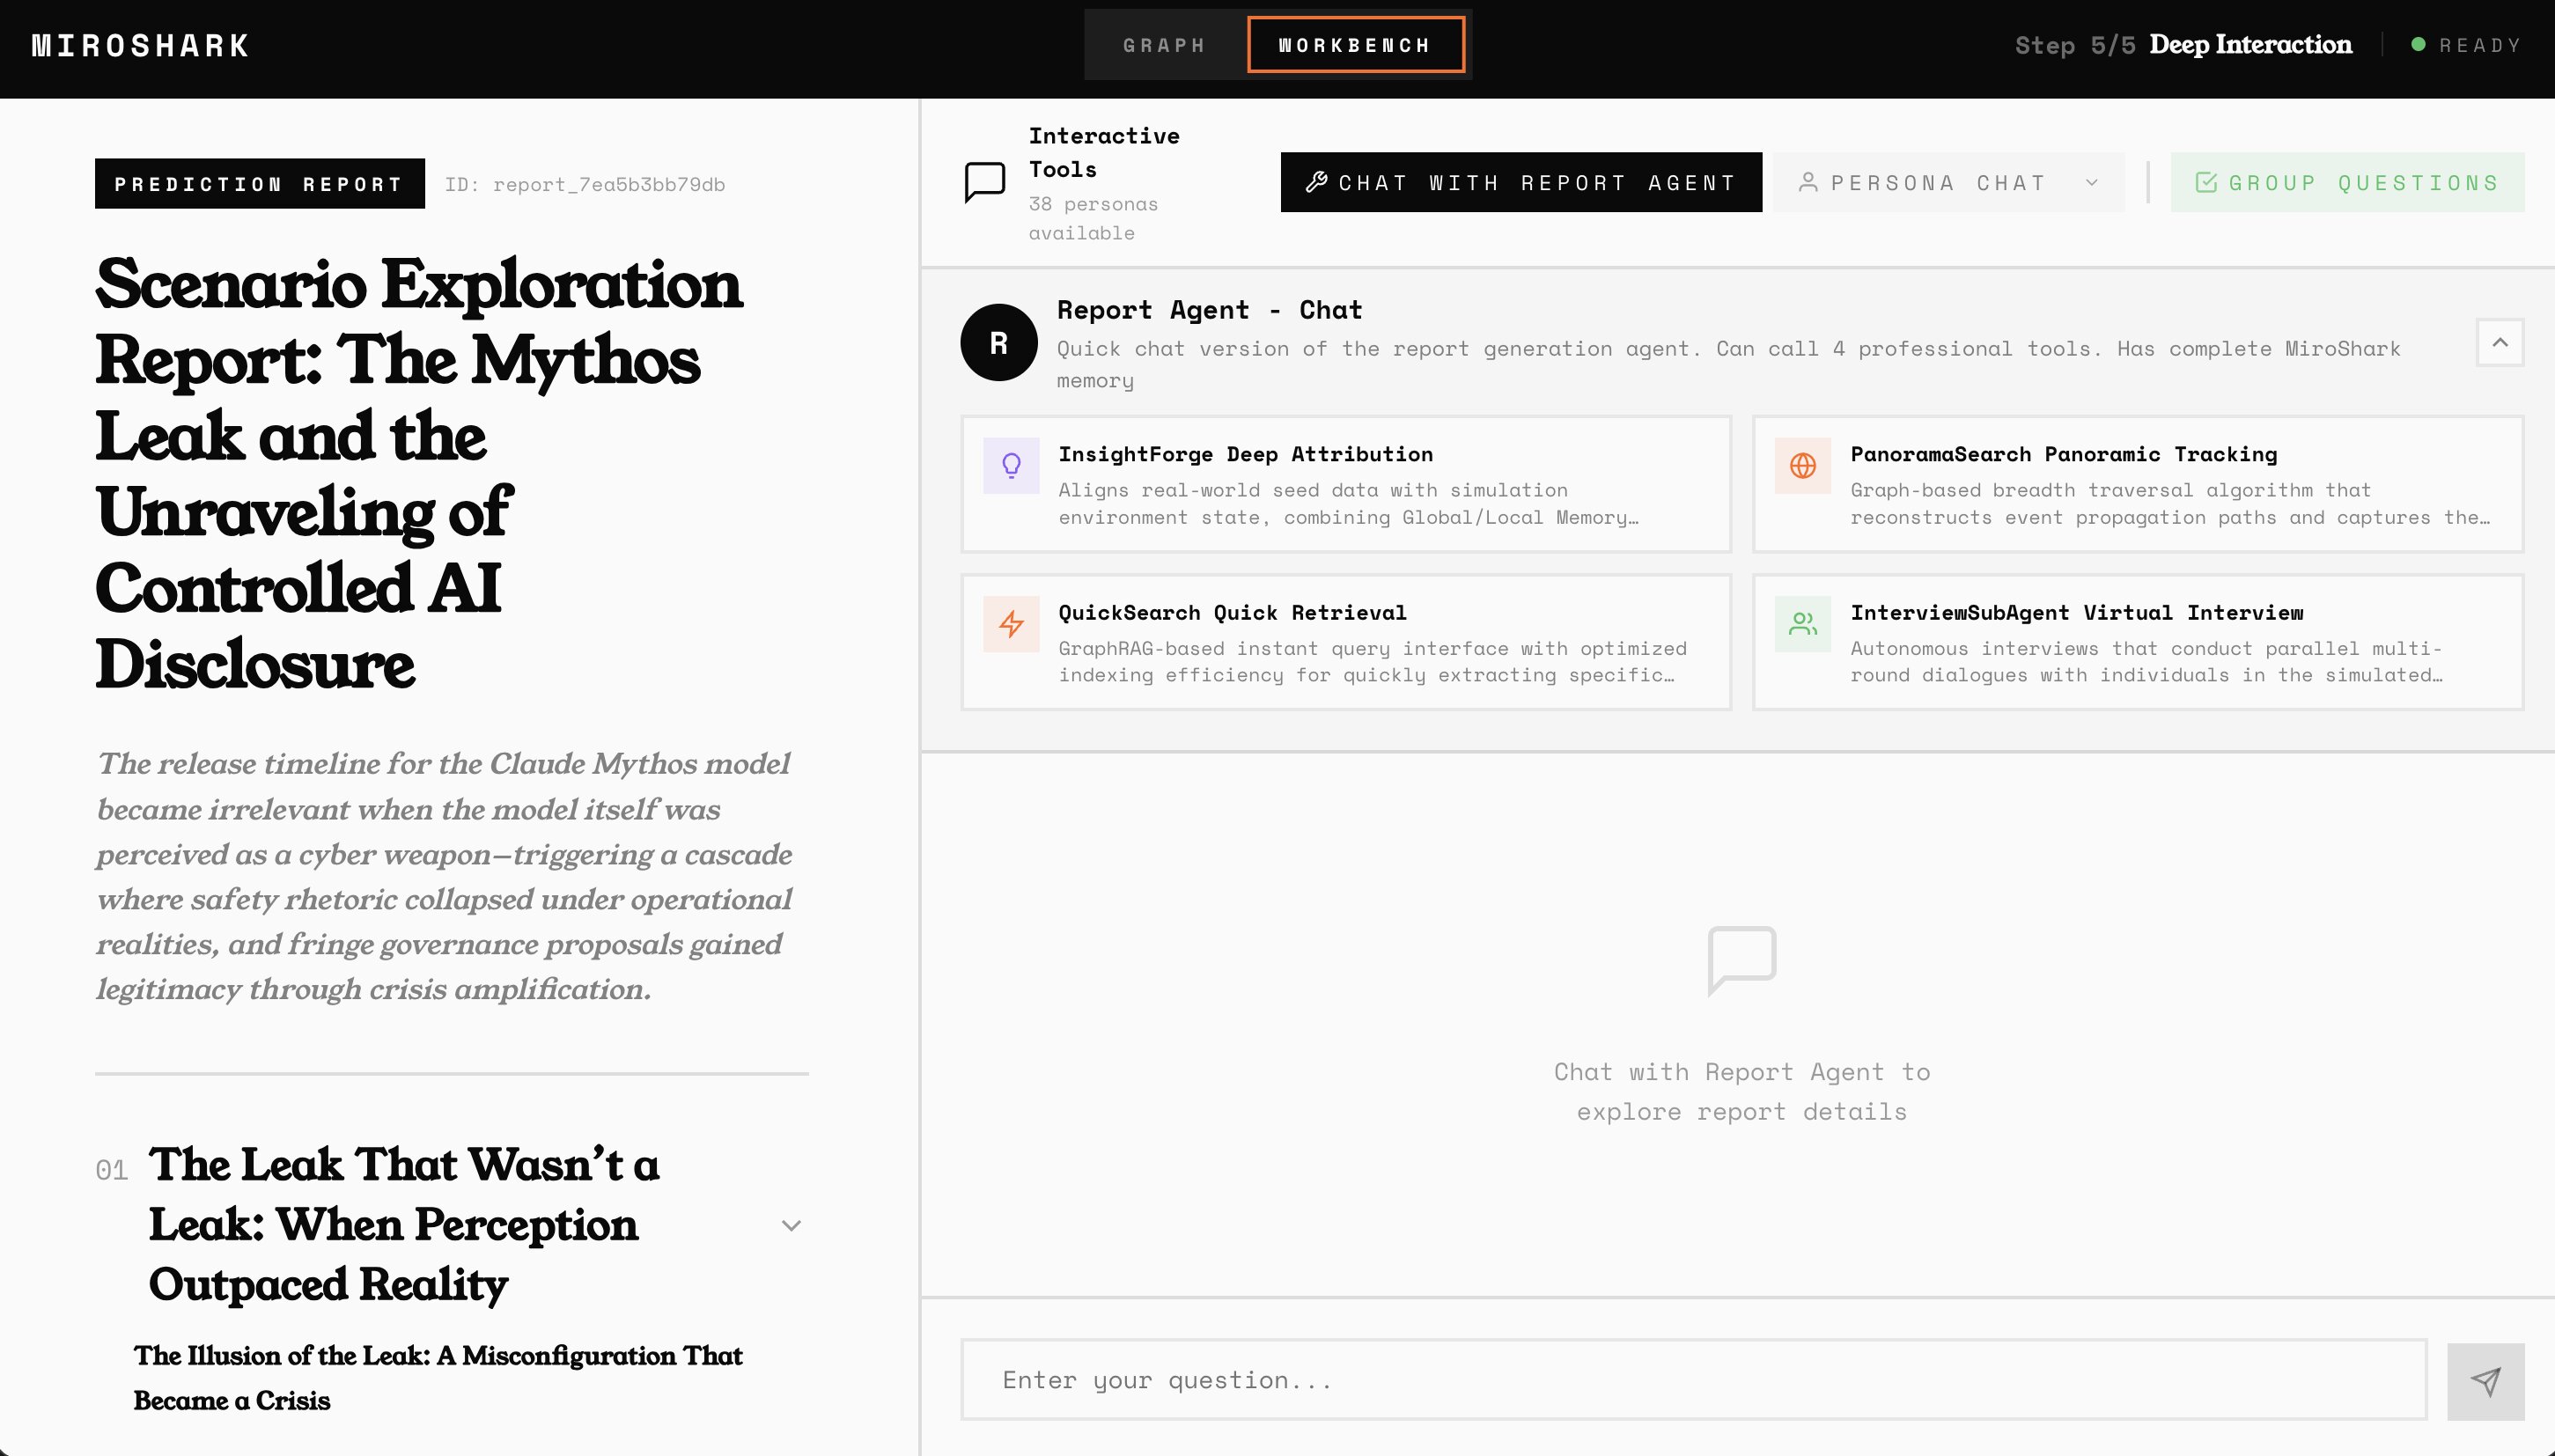Click the InterviewSubAgent people icon

(1802, 624)
